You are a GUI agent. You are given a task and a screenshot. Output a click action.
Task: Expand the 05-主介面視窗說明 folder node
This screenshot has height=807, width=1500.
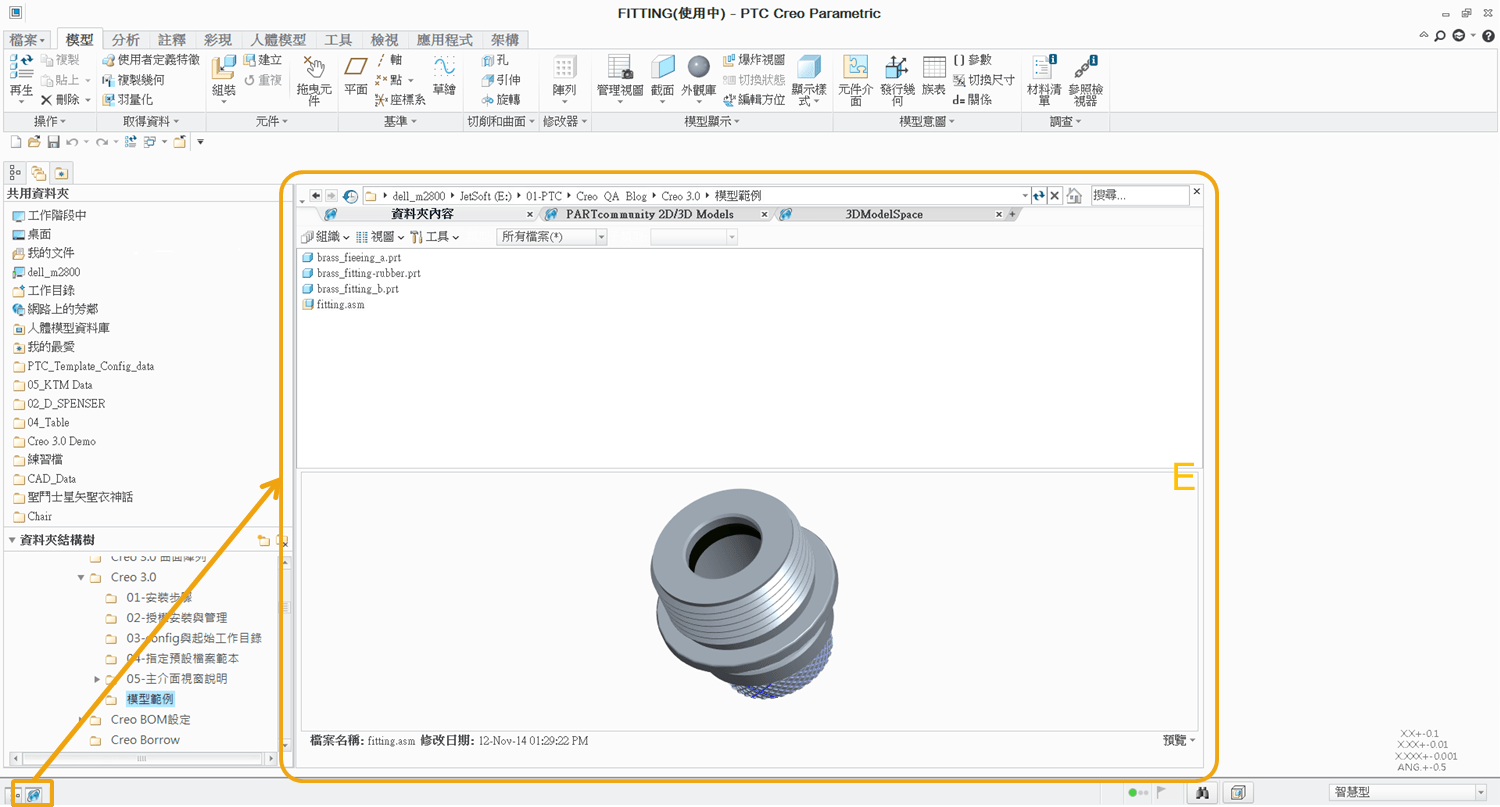(97, 679)
